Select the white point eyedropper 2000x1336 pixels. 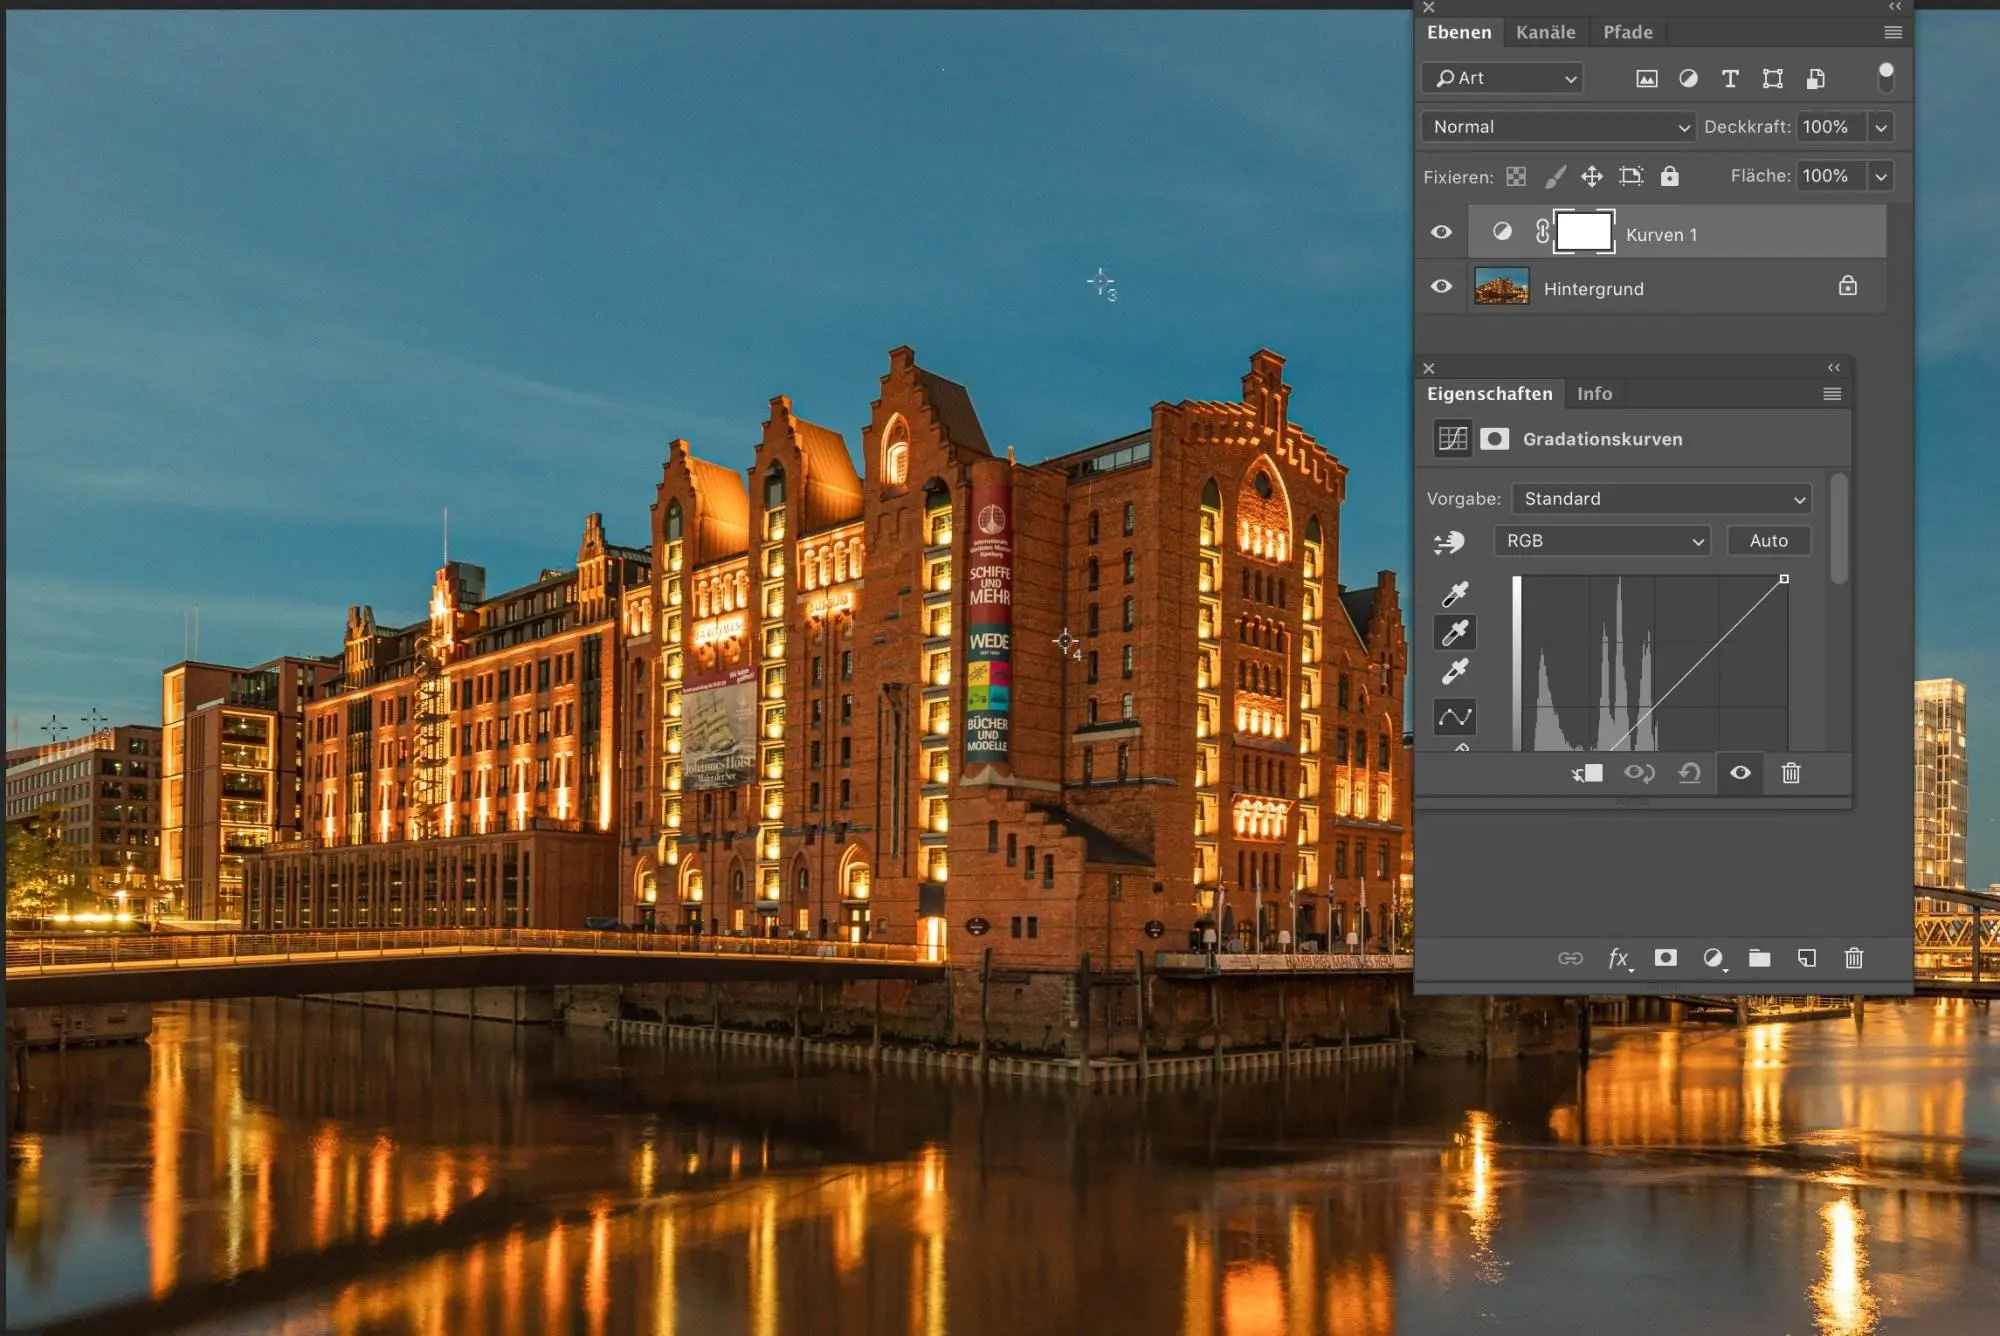pyautogui.click(x=1455, y=671)
